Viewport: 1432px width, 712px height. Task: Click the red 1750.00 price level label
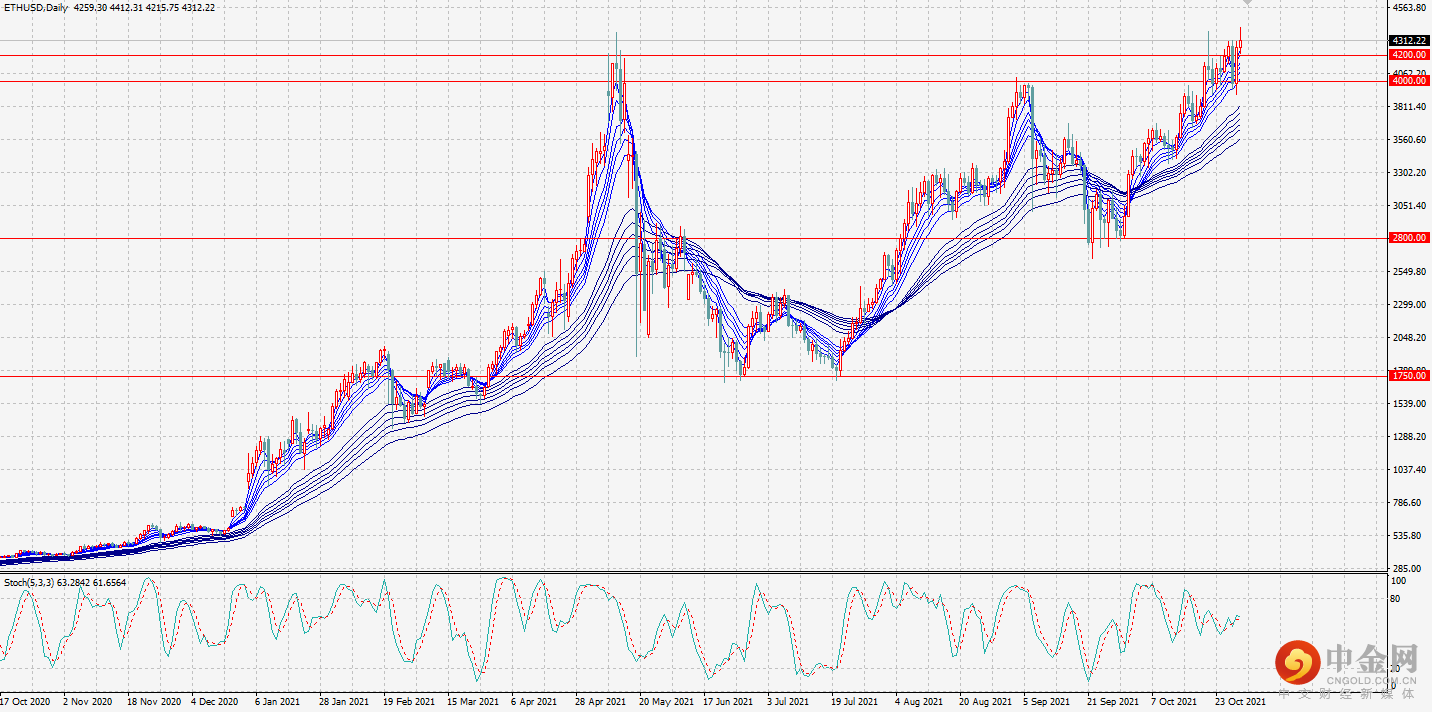[x=1408, y=376]
